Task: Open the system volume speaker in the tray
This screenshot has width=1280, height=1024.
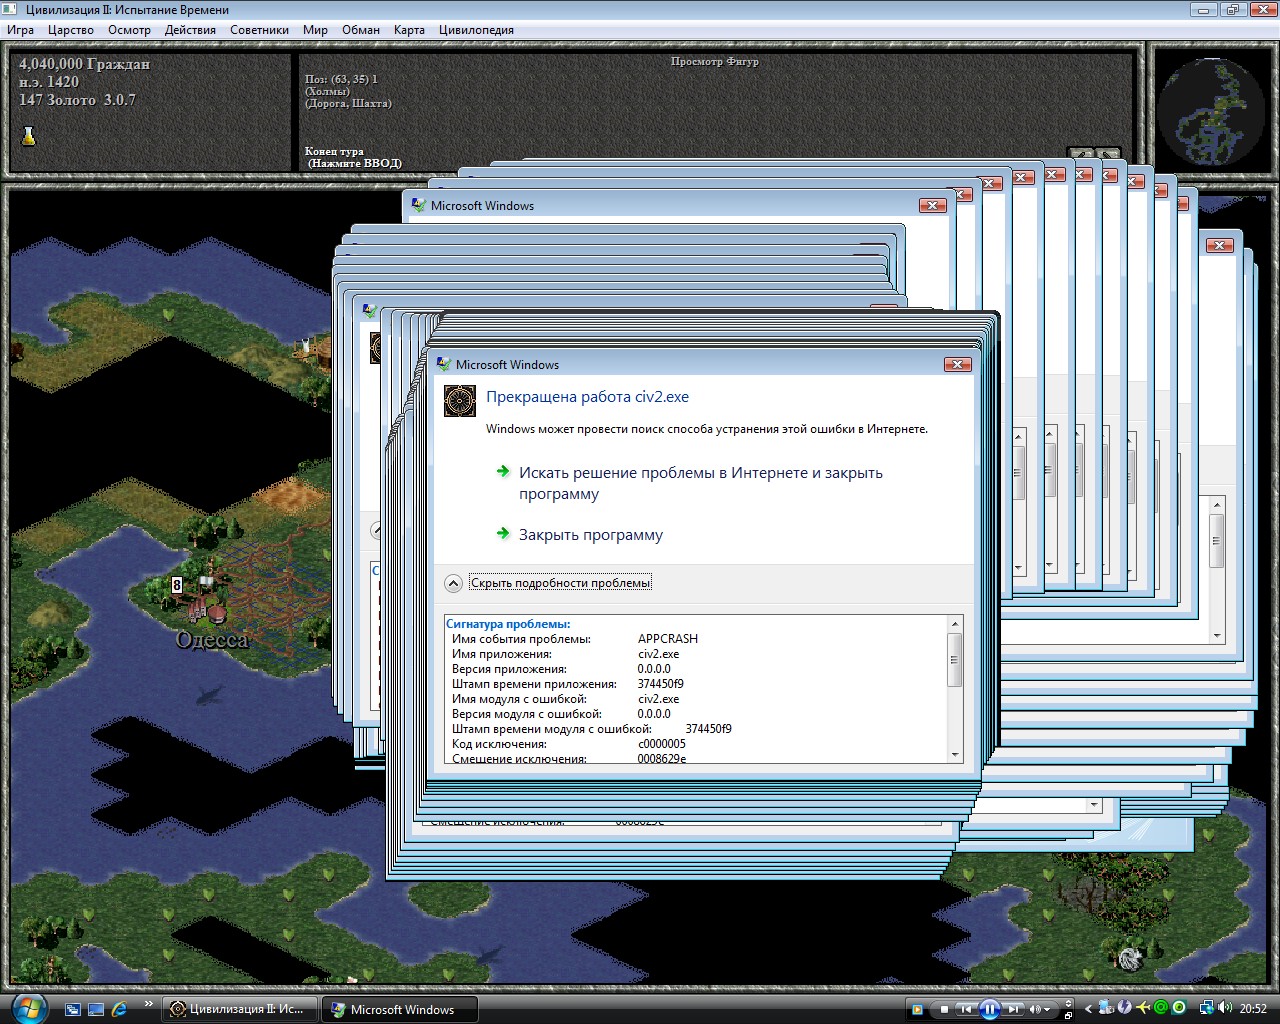Action: point(1225,1008)
